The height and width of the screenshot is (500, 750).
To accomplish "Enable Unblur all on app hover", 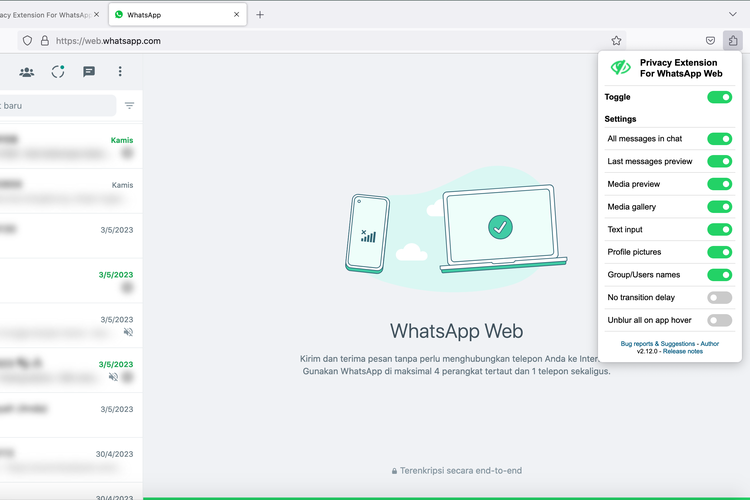I will click(x=719, y=320).
